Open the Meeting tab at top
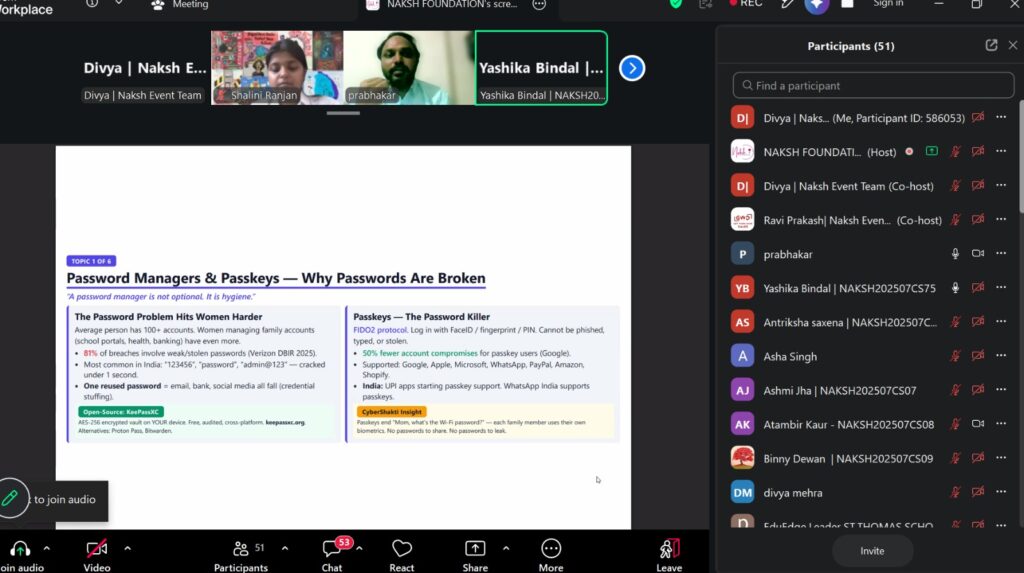The image size is (1024, 573). pos(180,5)
